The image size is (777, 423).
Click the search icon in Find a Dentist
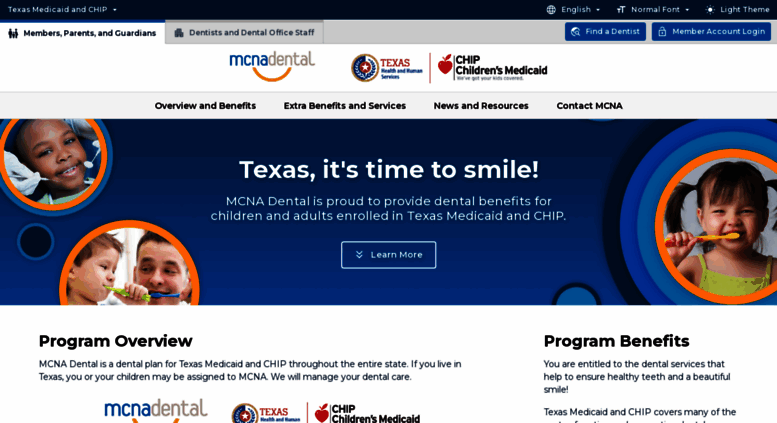click(575, 32)
